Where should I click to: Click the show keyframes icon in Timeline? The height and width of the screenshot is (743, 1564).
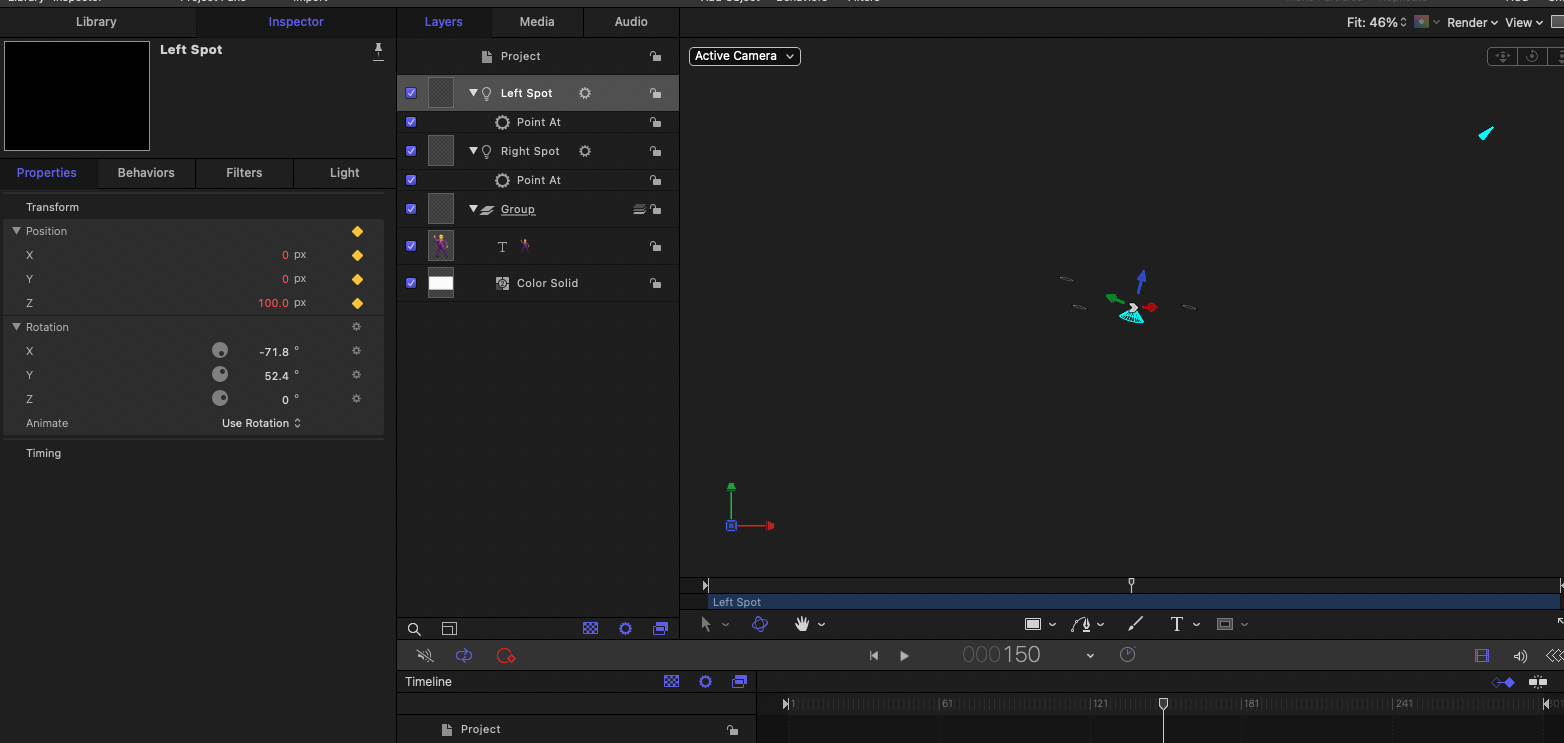1502,682
